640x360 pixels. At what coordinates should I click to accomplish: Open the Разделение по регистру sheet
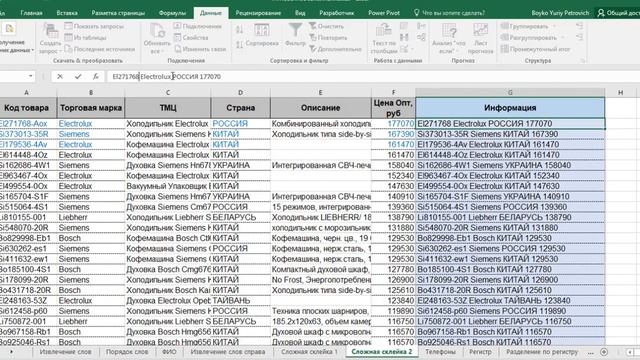coord(542,352)
